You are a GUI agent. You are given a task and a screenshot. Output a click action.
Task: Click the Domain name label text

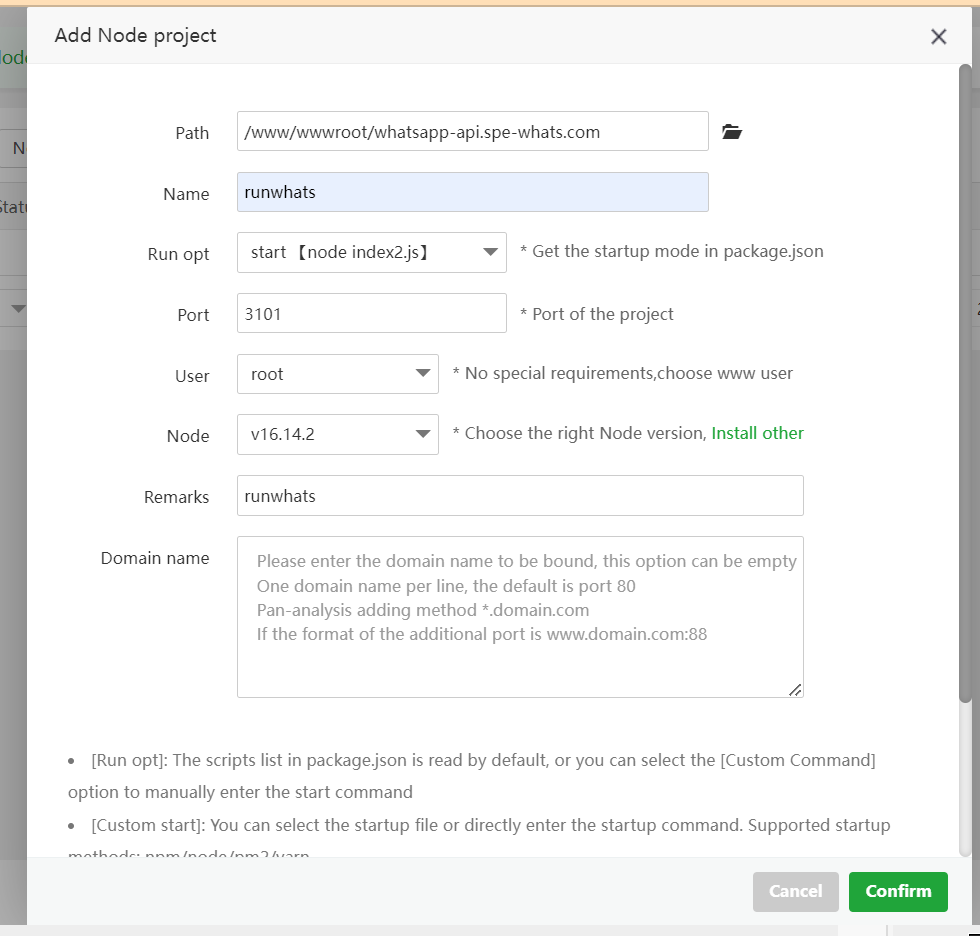[x=155, y=558]
